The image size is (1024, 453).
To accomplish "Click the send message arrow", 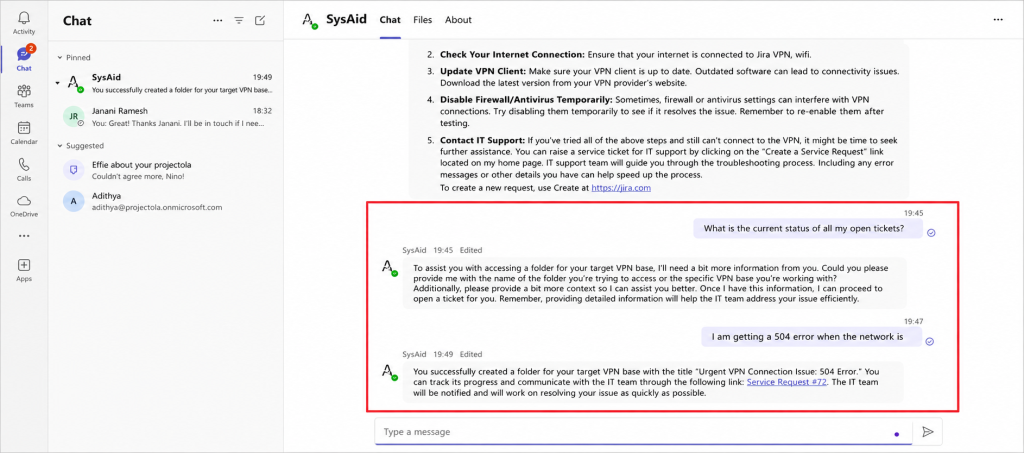I will click(927, 431).
